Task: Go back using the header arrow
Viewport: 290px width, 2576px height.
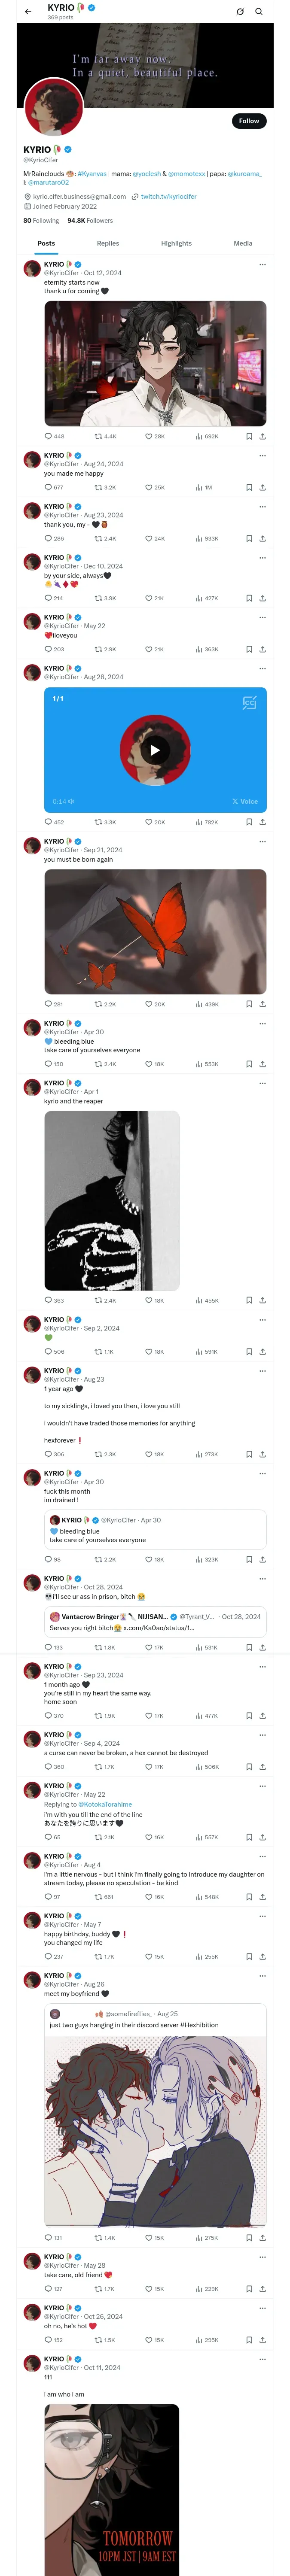Action: coord(28,12)
